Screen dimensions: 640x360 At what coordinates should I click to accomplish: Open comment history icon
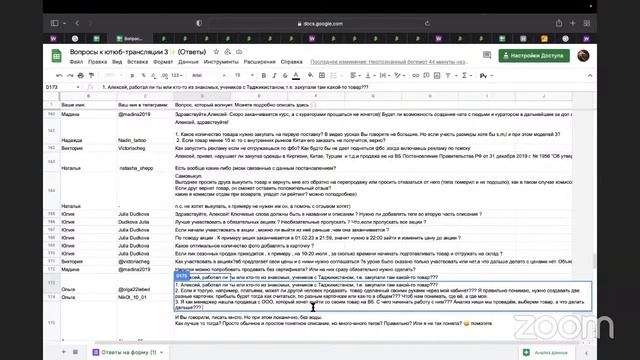[487, 55]
